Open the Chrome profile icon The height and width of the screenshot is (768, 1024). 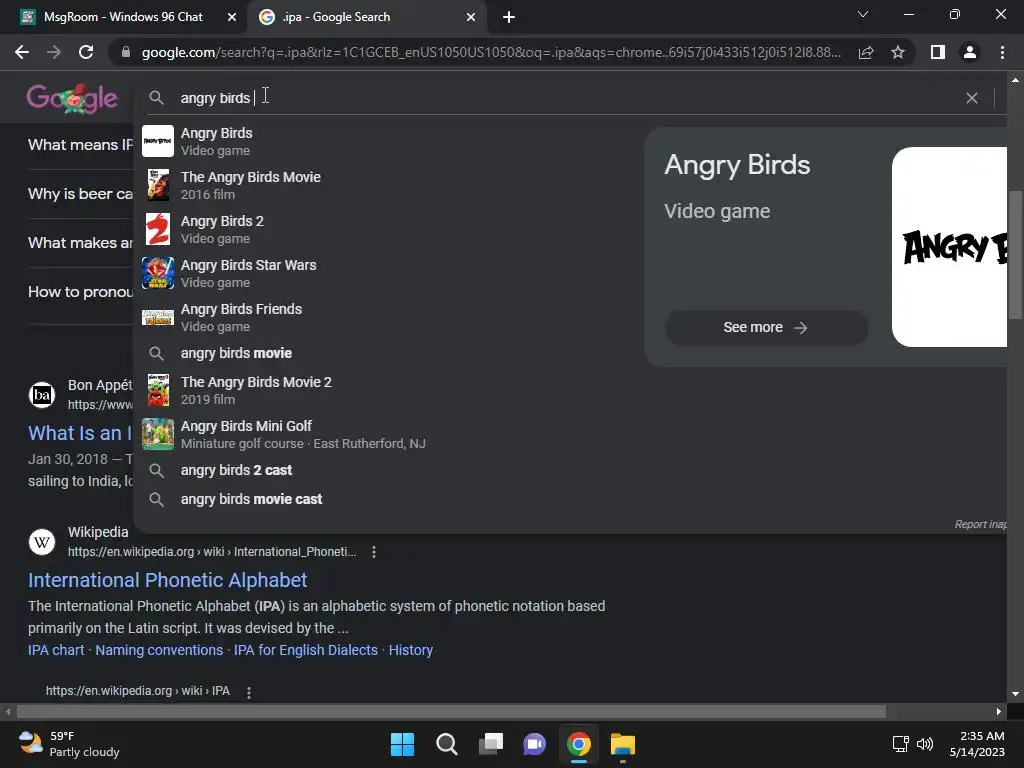(x=970, y=52)
